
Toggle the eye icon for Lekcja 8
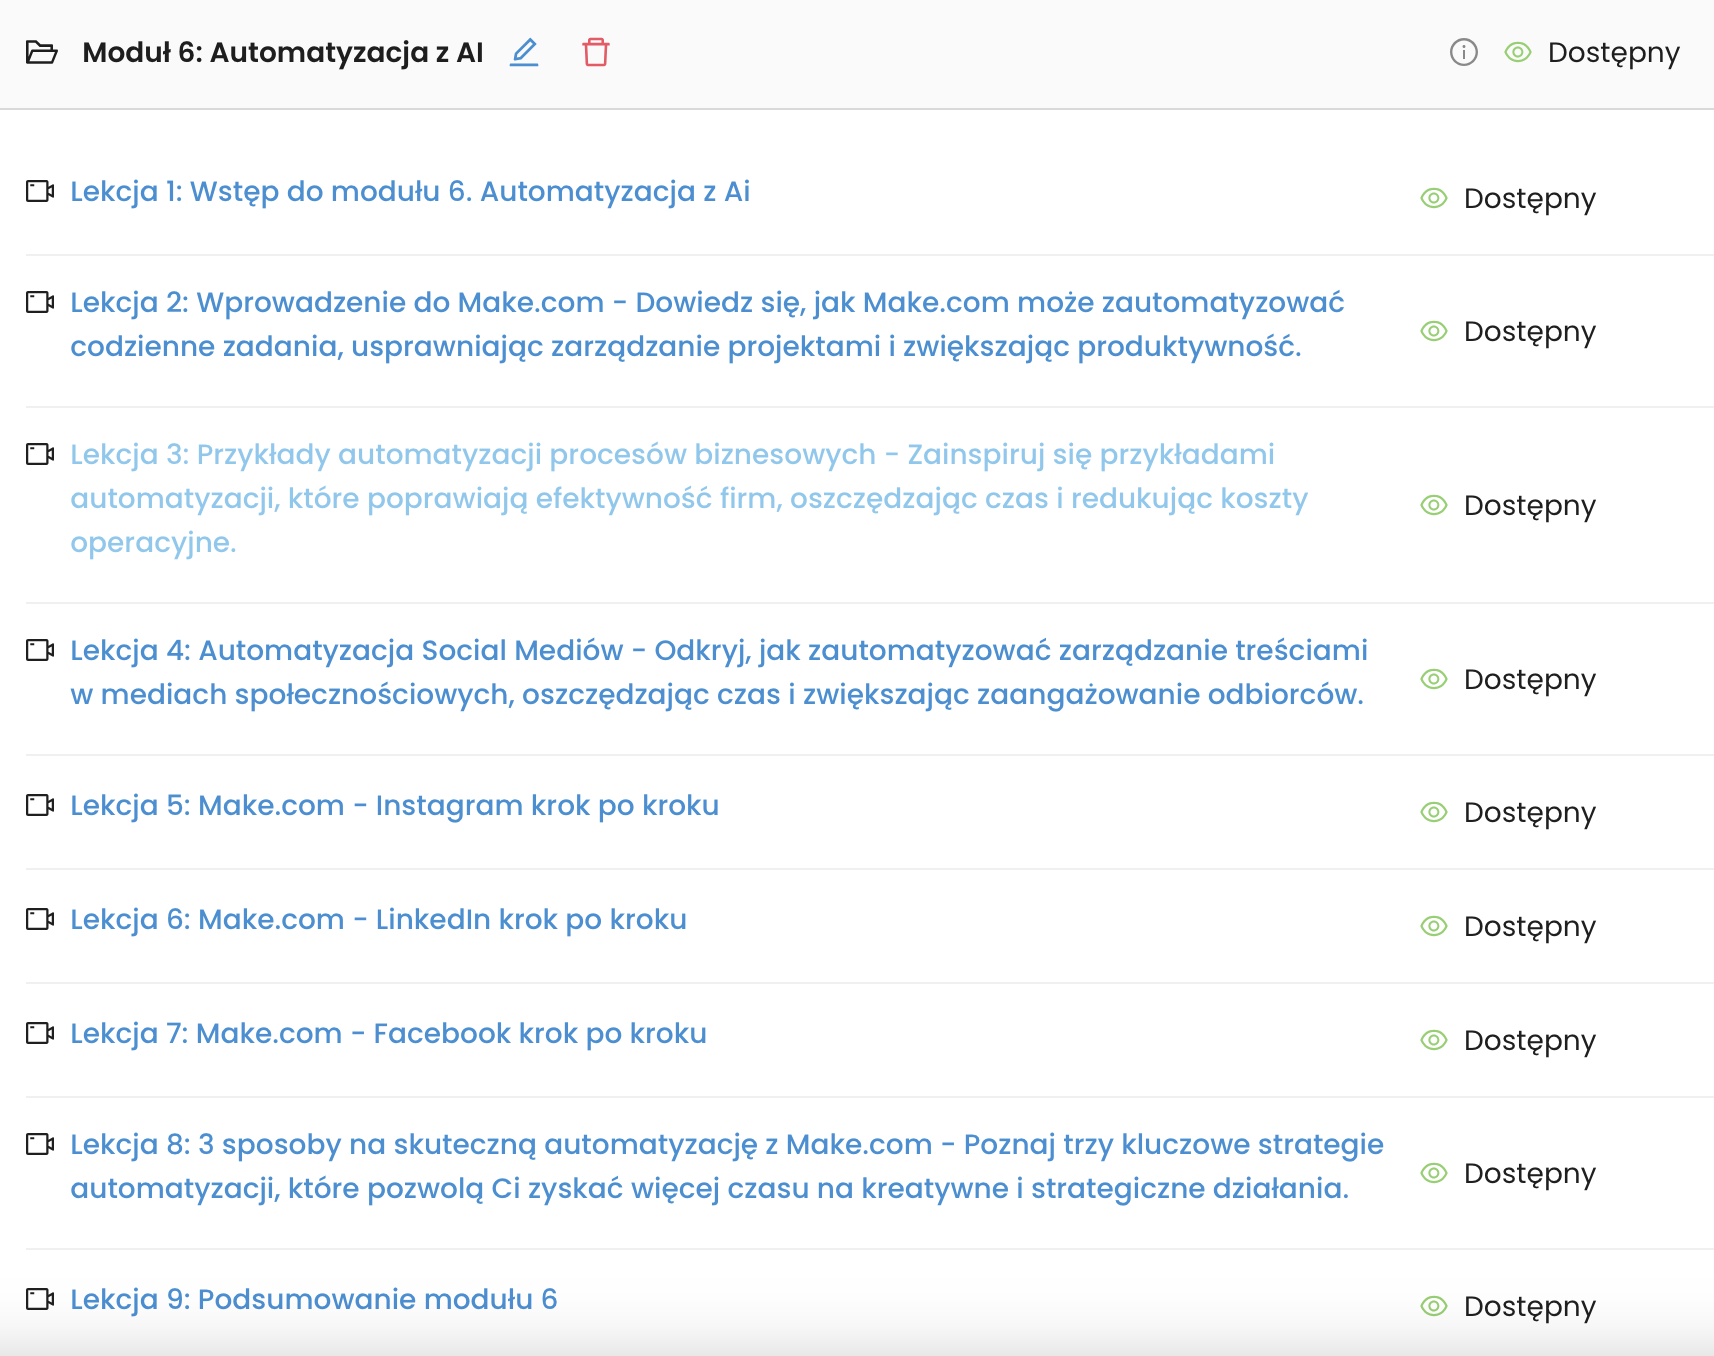[x=1434, y=1173]
